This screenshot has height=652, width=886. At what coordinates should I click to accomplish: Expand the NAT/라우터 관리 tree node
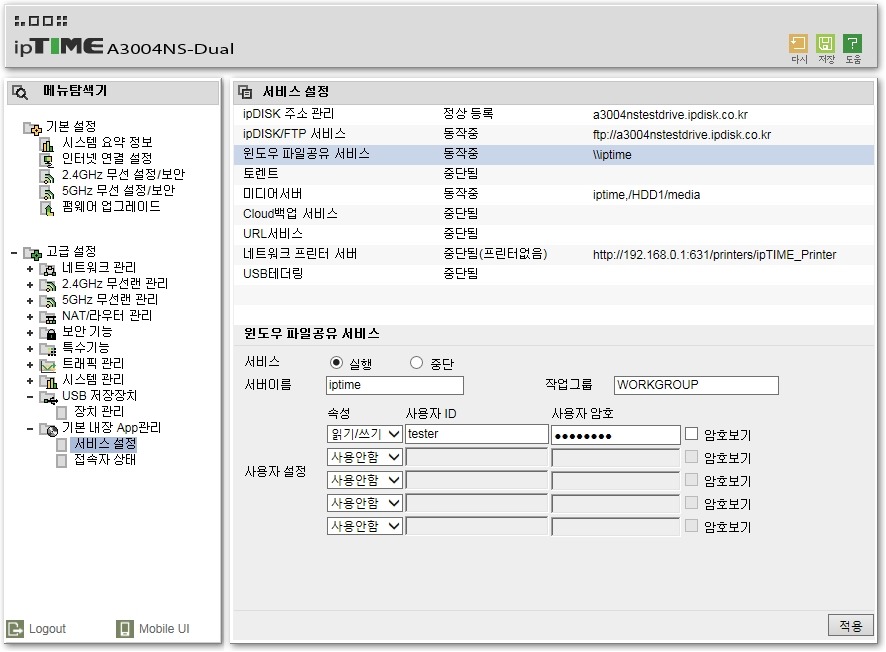tap(30, 317)
